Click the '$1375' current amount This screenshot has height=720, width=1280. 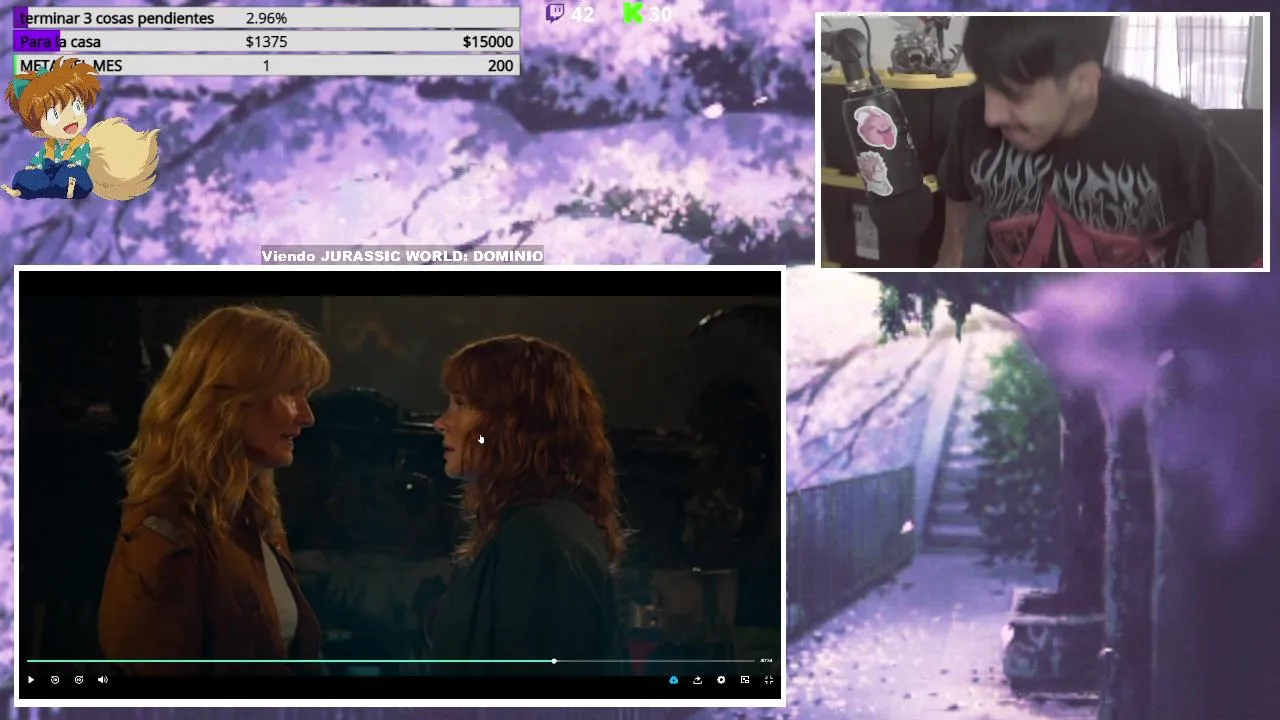(266, 42)
